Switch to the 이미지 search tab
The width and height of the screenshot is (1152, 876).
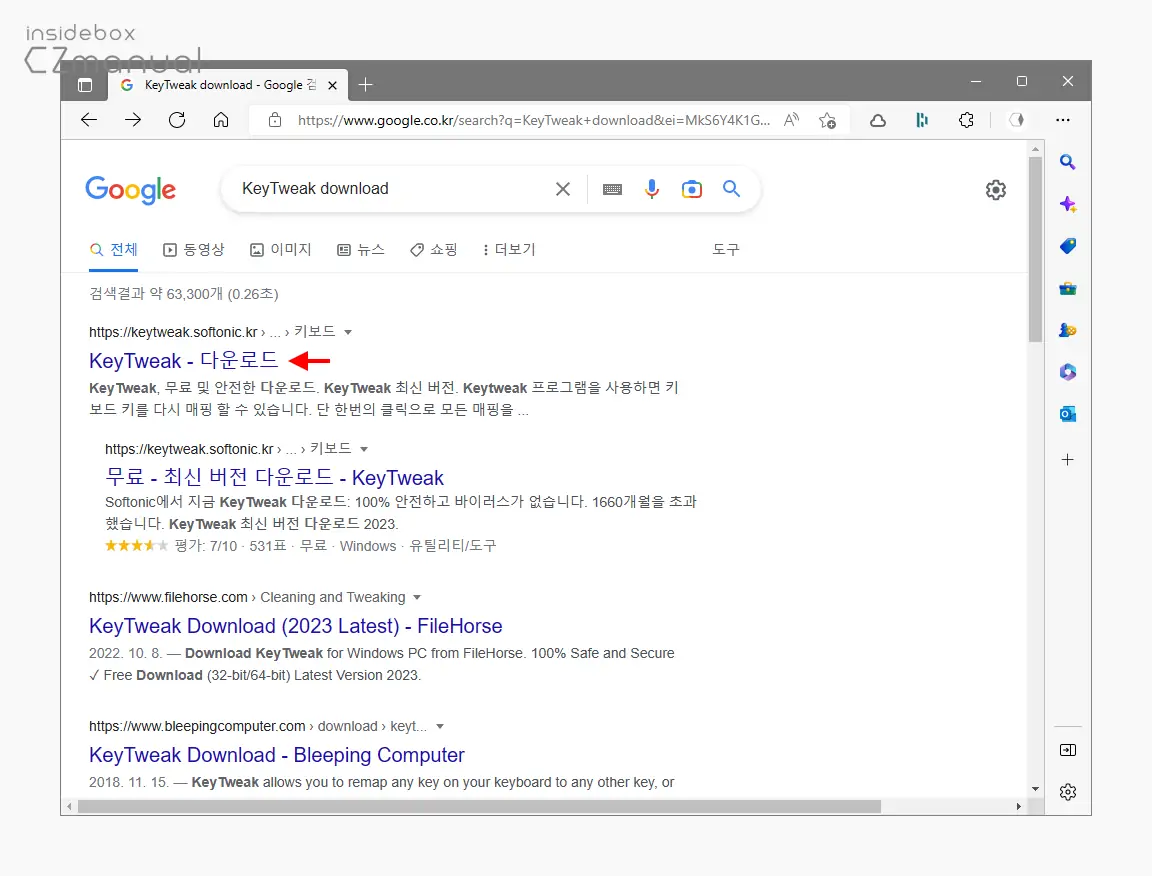click(280, 249)
